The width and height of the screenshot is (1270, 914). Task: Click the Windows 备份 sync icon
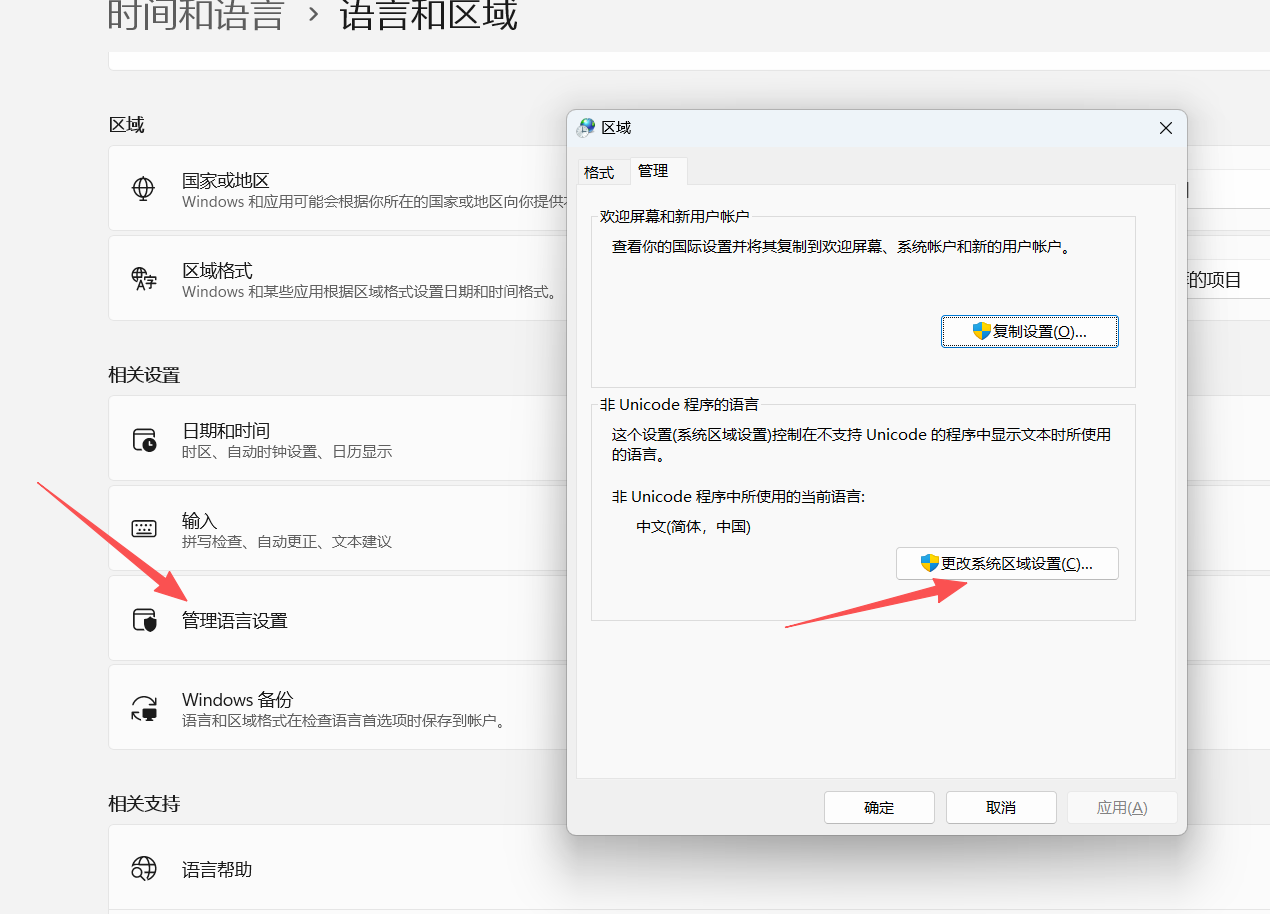[144, 708]
